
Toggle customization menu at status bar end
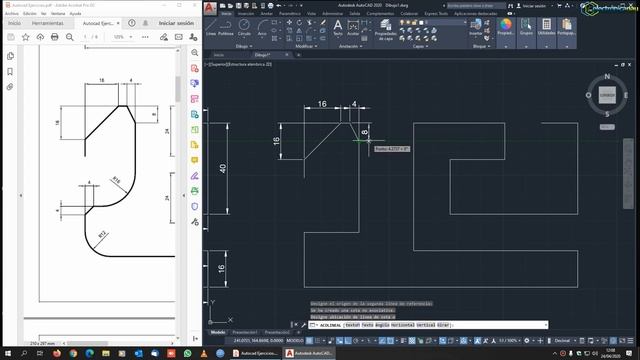point(631,340)
